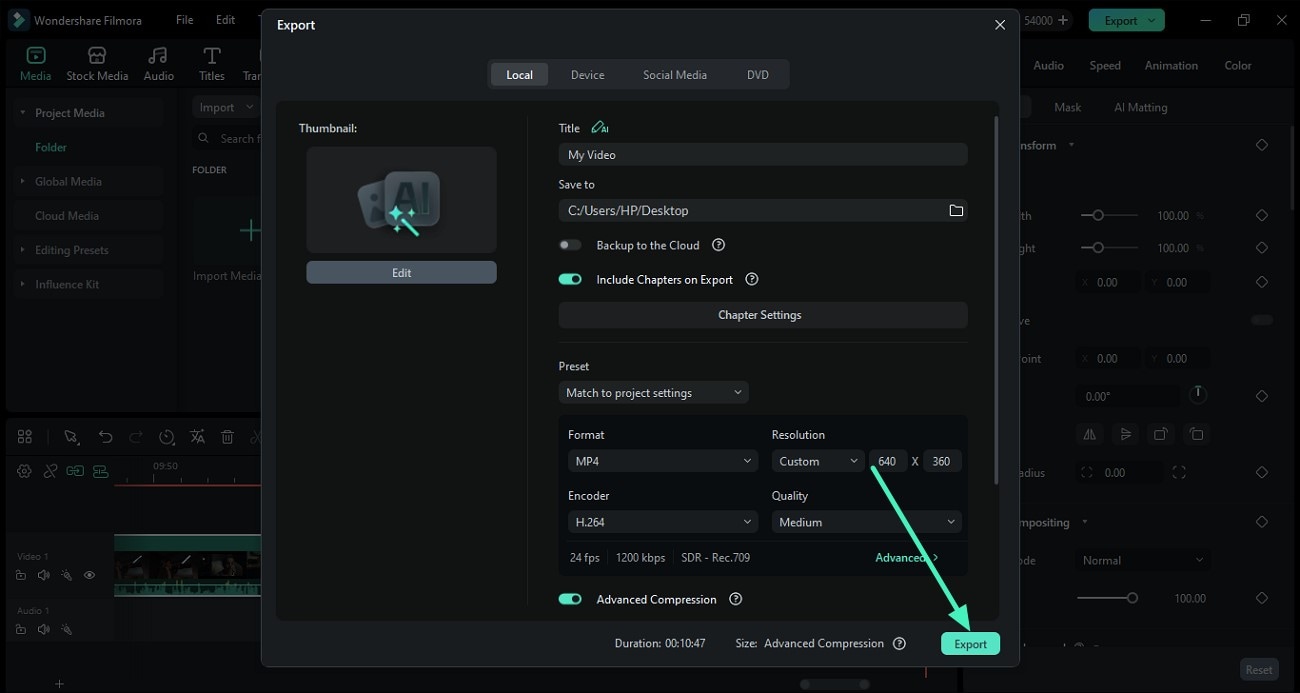Open Stock Media in main window
Viewport: 1300px width, 693px height.
coord(97,63)
